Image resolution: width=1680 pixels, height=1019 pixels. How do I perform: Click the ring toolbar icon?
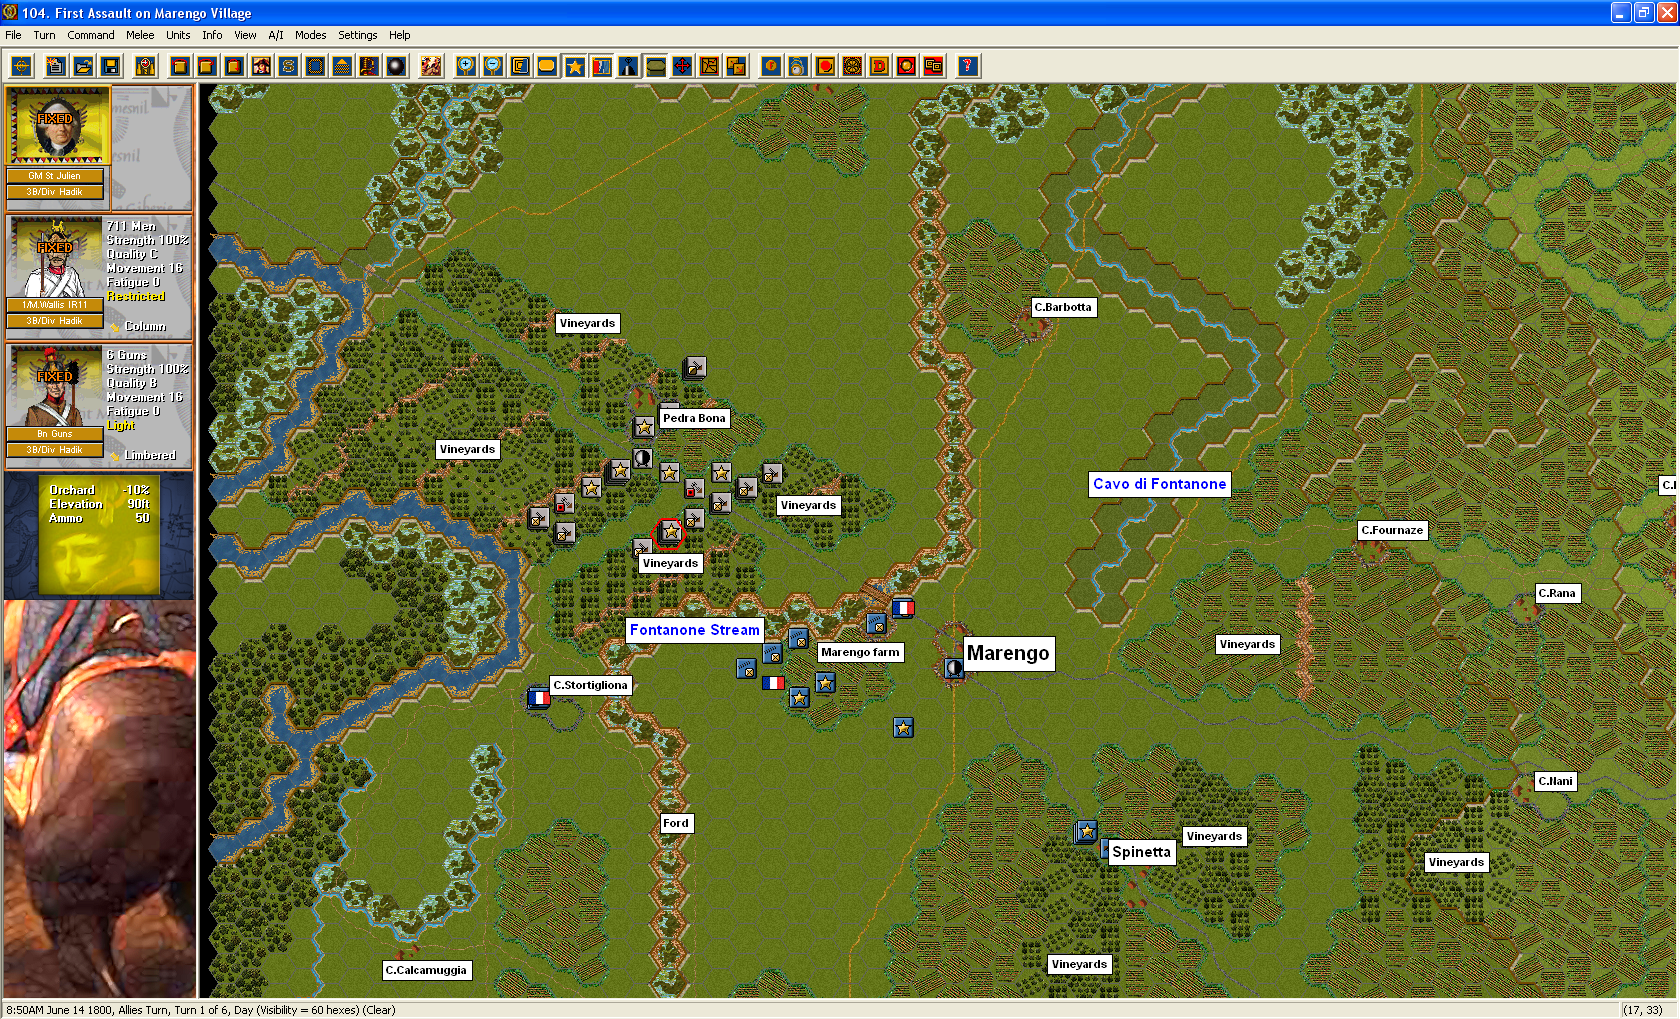point(798,66)
